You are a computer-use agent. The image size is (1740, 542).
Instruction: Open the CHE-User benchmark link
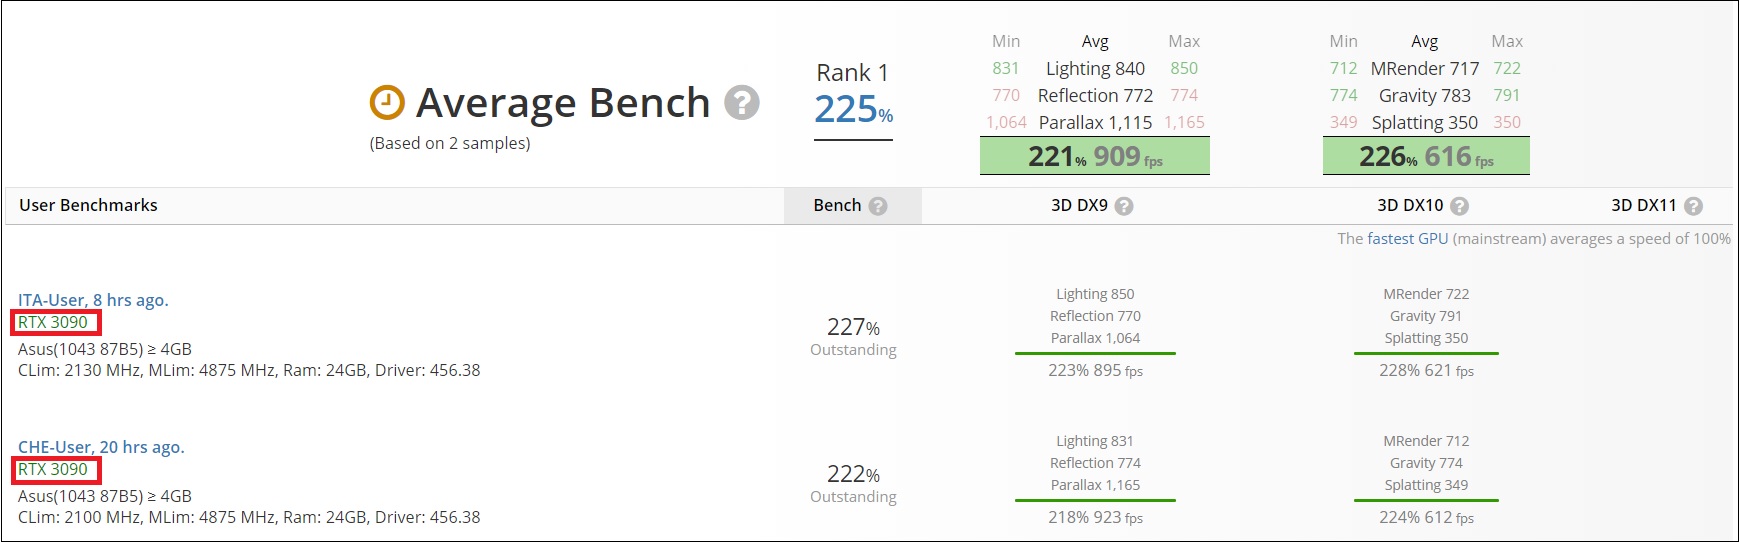coord(101,447)
